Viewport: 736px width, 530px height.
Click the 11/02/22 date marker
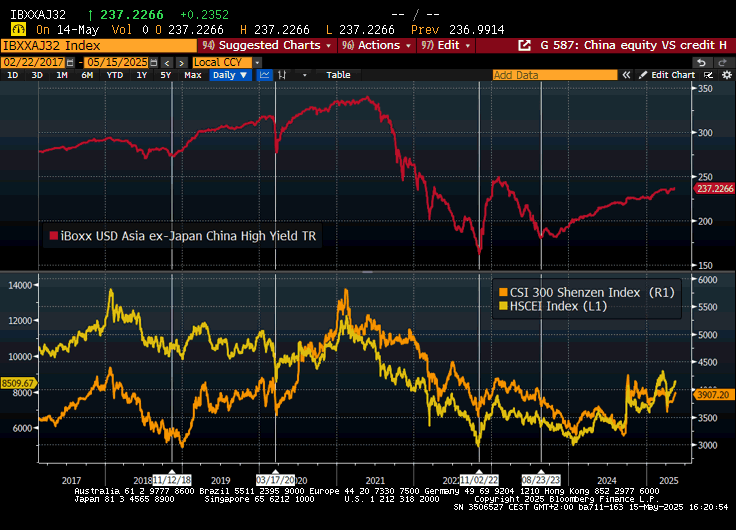[479, 480]
